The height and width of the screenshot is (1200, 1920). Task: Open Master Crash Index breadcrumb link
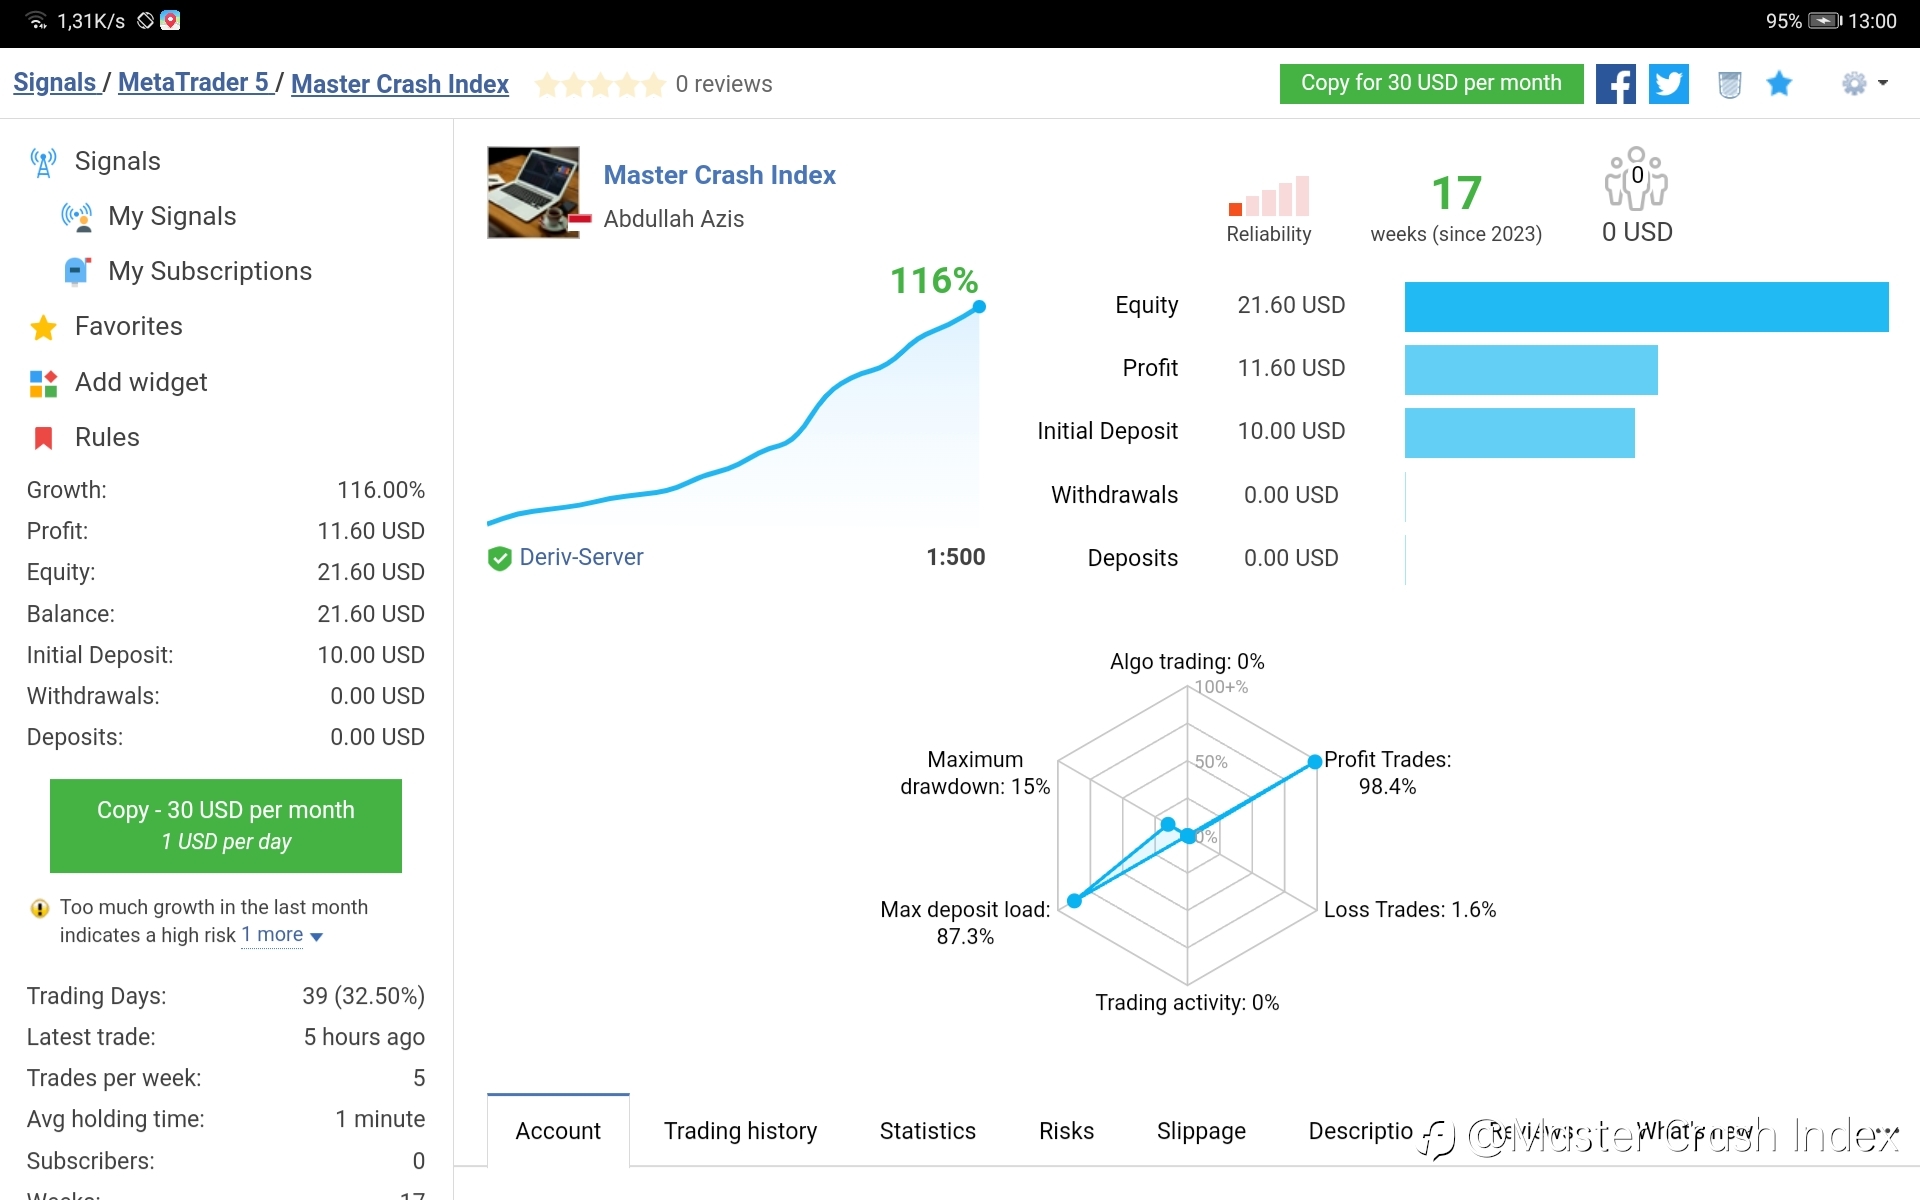[400, 84]
